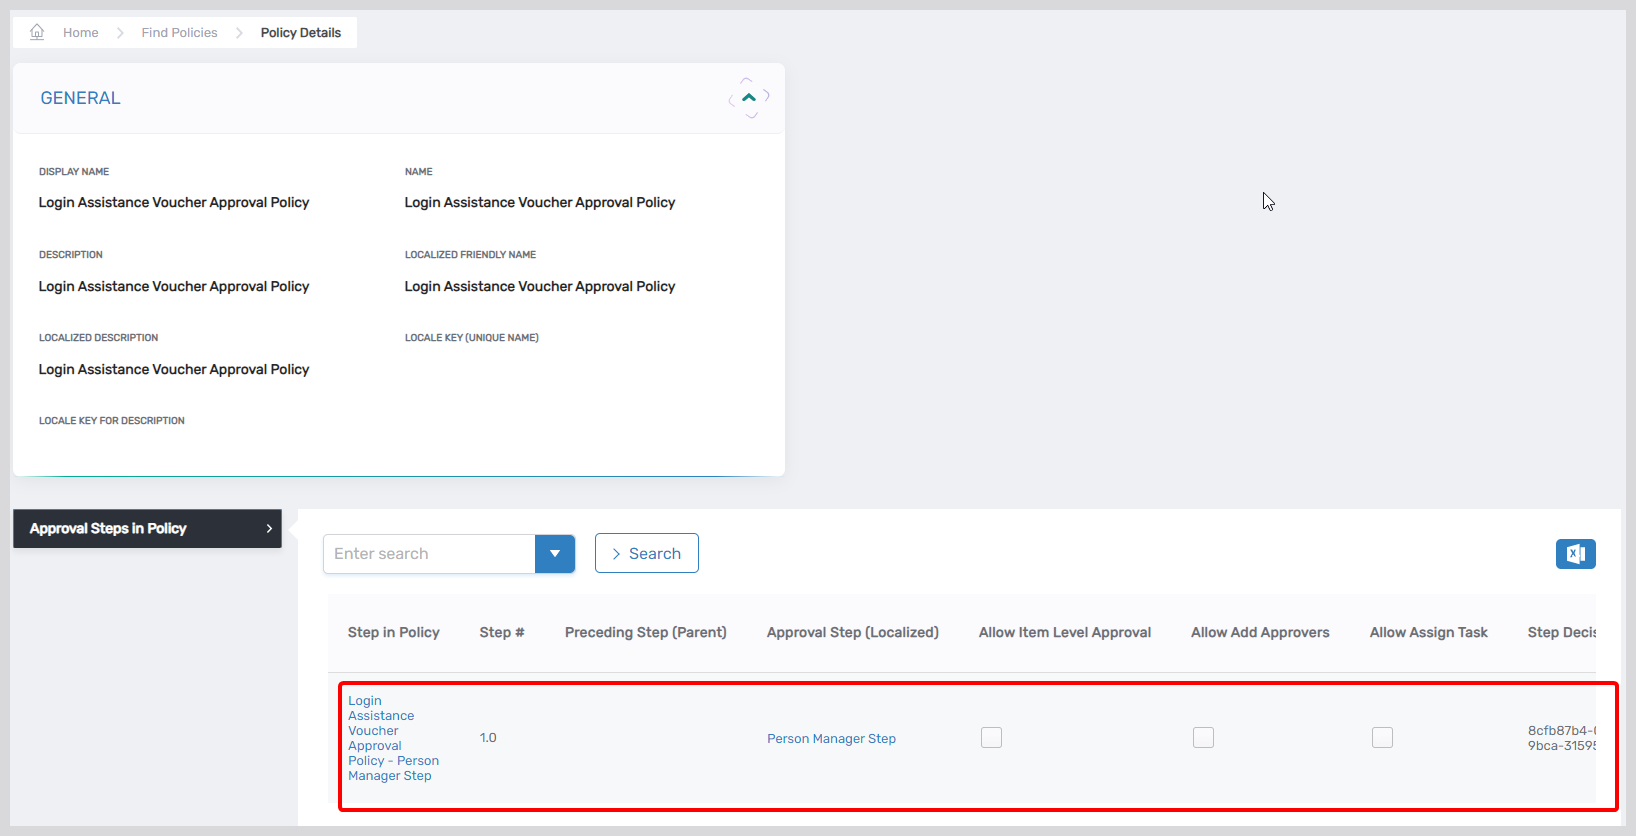Image resolution: width=1636 pixels, height=836 pixels.
Task: Navigate to Home breadcrumb text
Action: click(x=81, y=33)
